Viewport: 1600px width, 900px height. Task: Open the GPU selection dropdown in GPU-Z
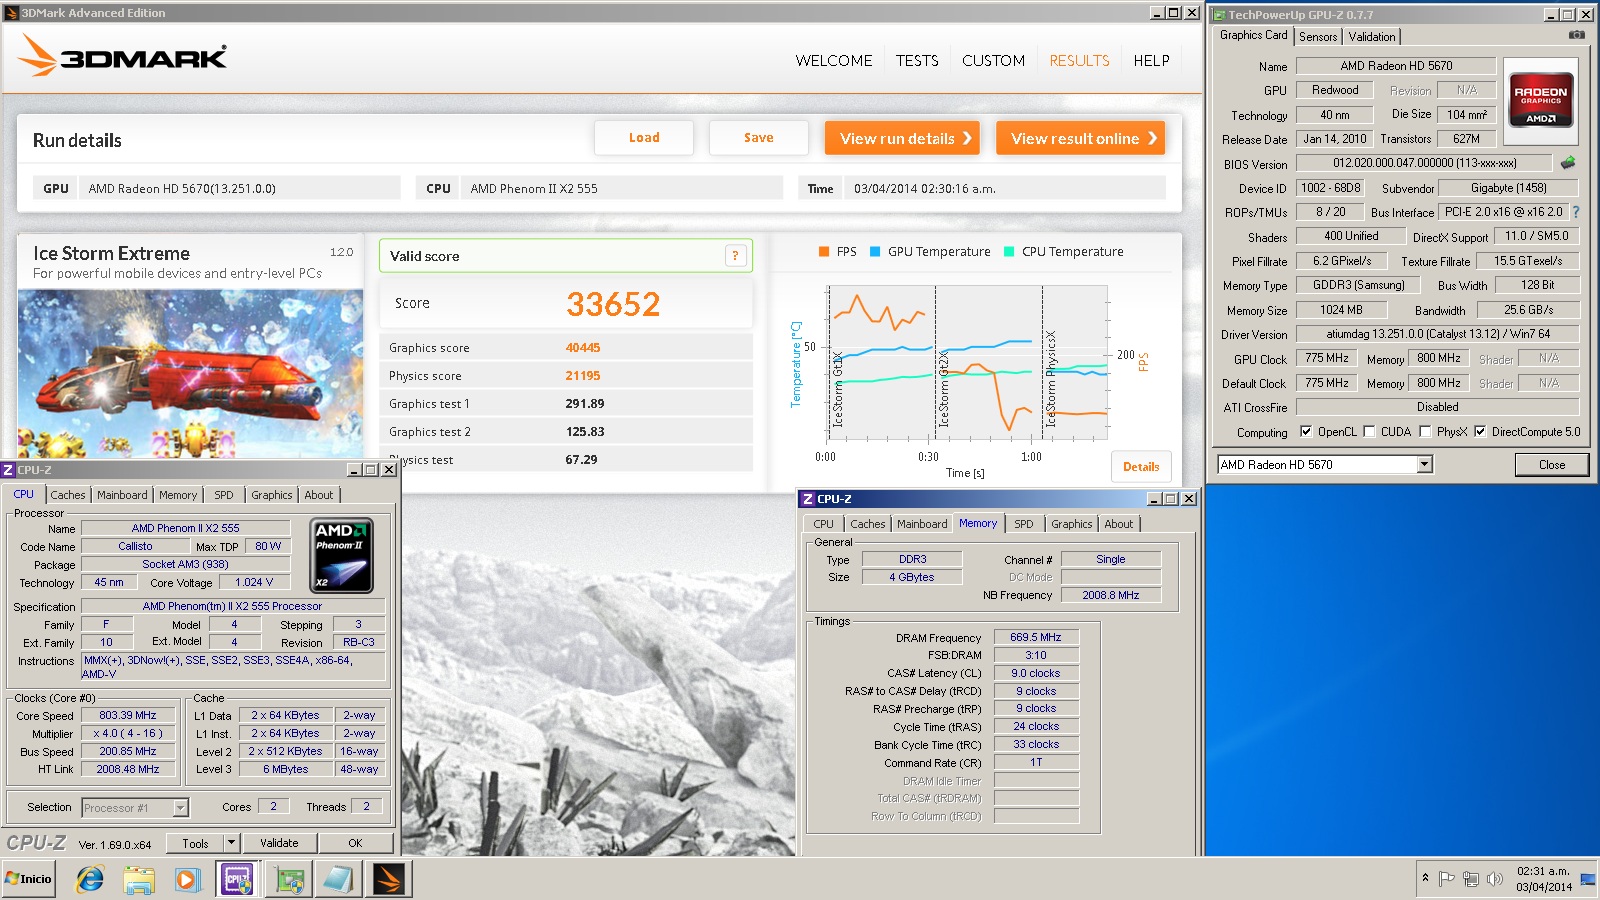coord(1425,464)
